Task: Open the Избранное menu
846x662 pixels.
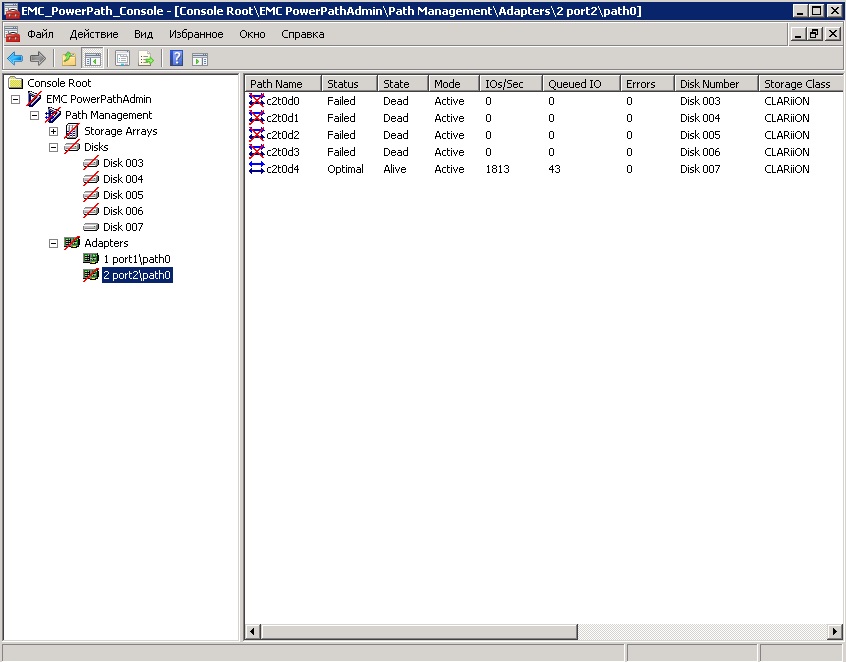Action: pos(196,34)
